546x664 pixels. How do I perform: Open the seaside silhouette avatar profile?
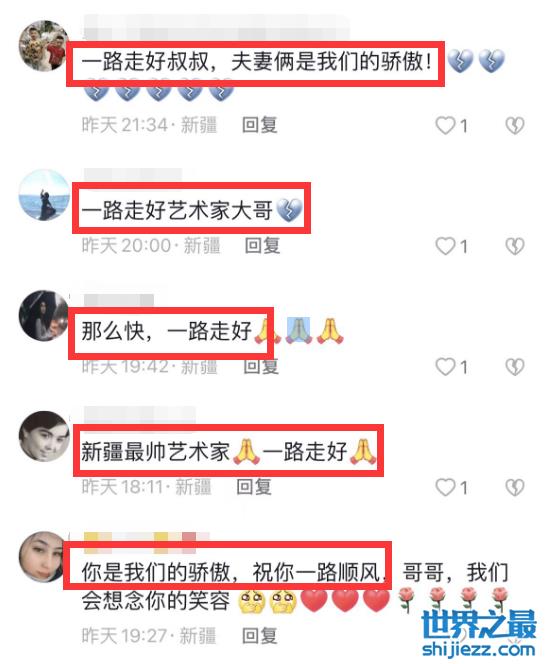[44, 195]
